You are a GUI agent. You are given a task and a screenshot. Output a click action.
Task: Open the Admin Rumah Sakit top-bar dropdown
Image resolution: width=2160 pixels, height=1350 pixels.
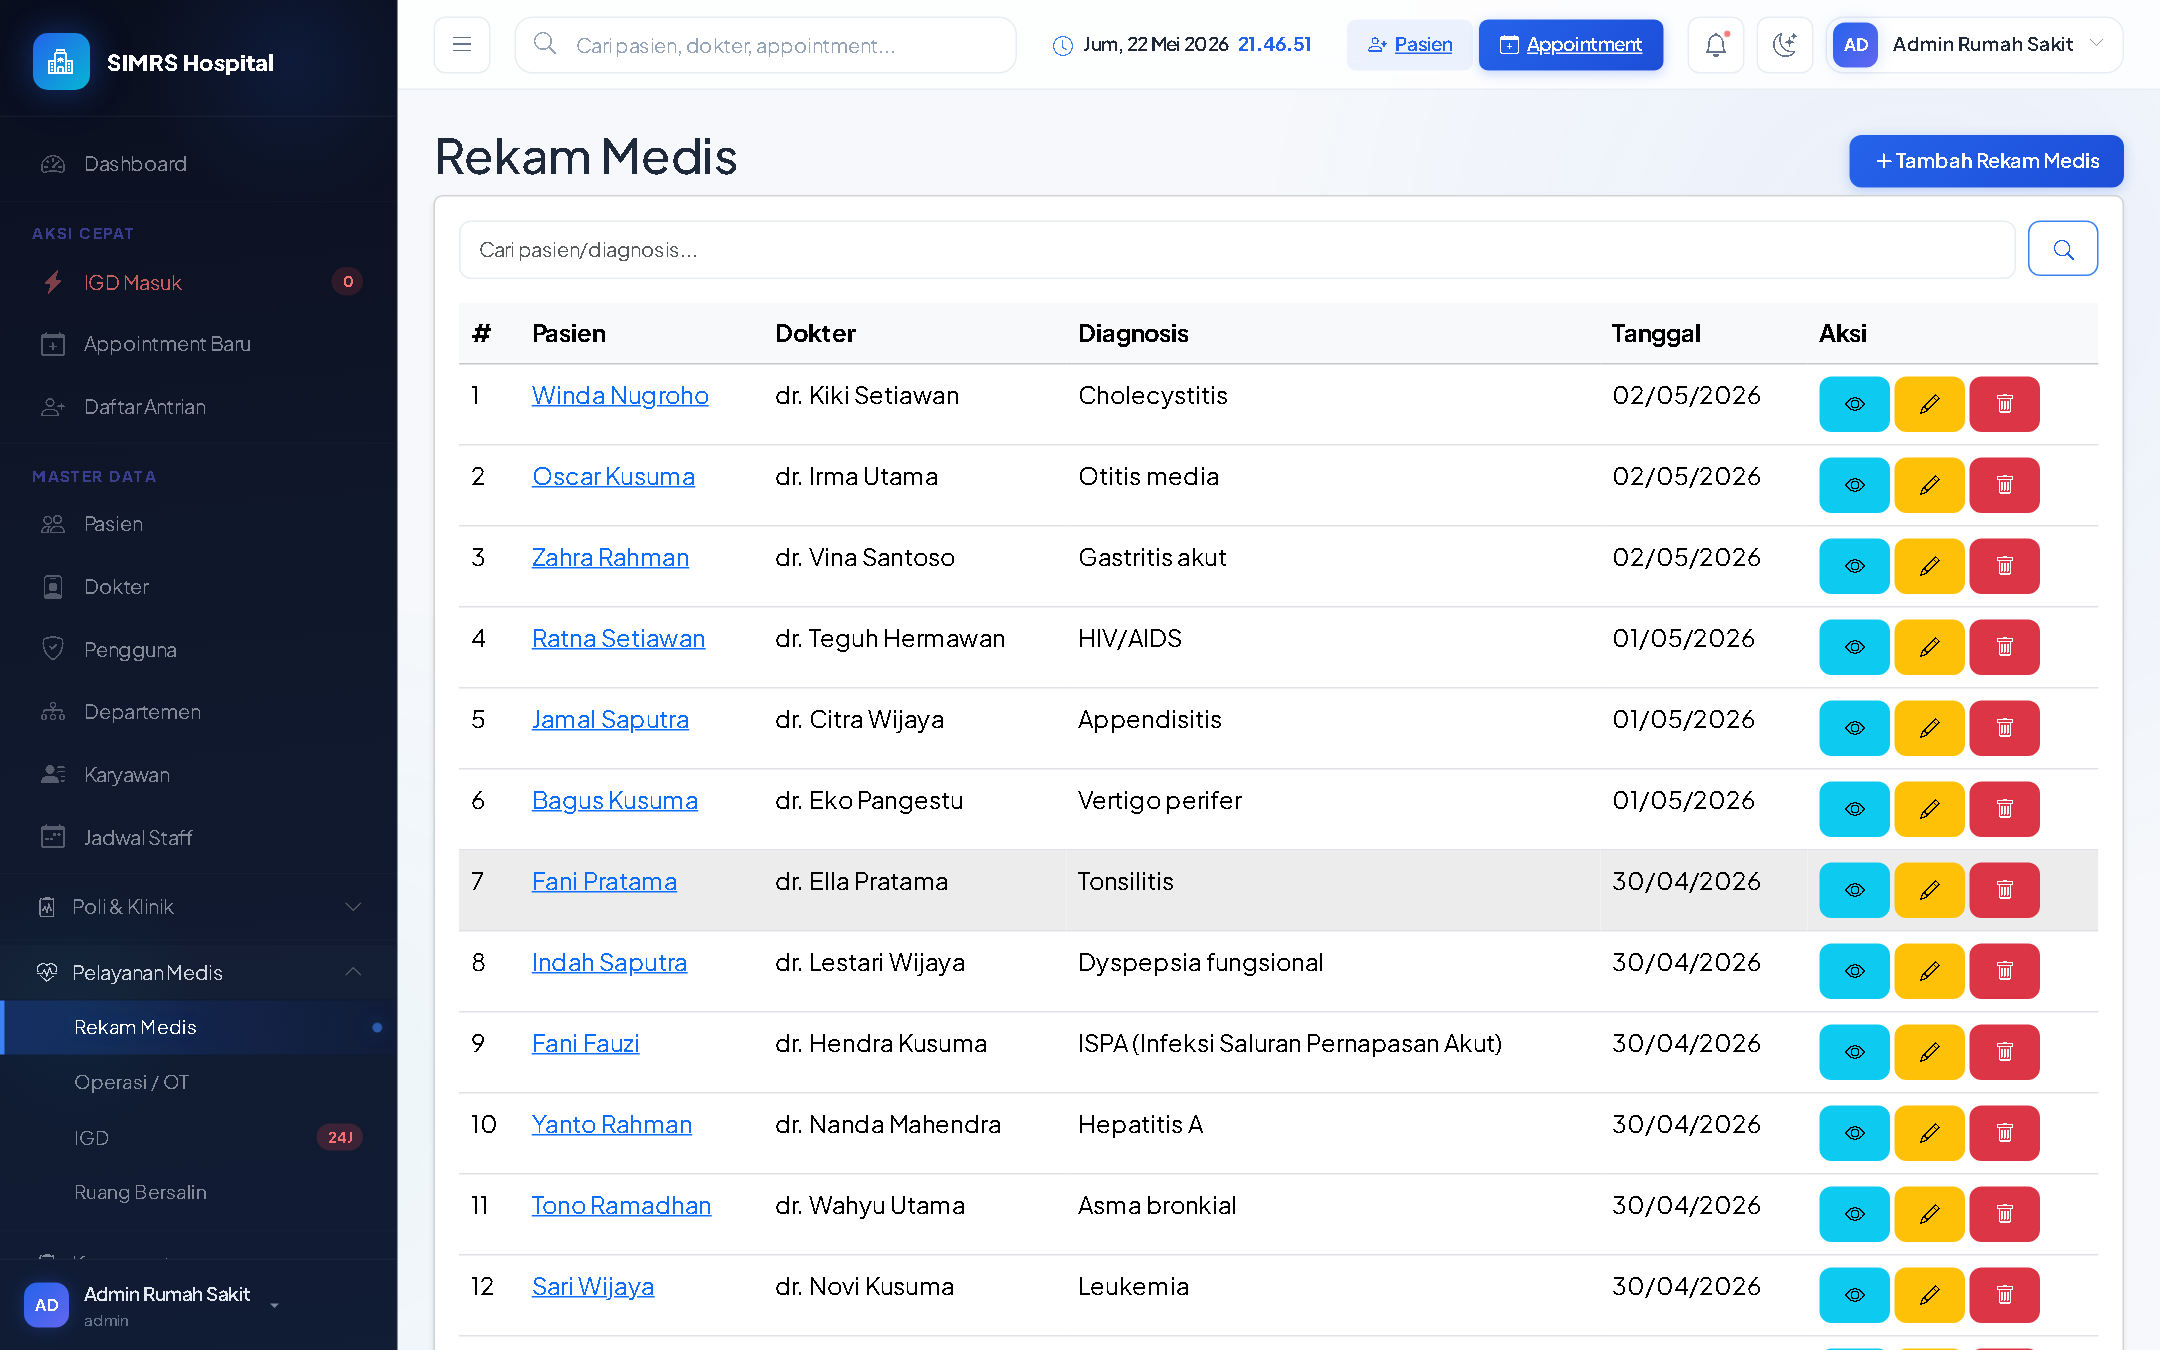(x=1975, y=45)
